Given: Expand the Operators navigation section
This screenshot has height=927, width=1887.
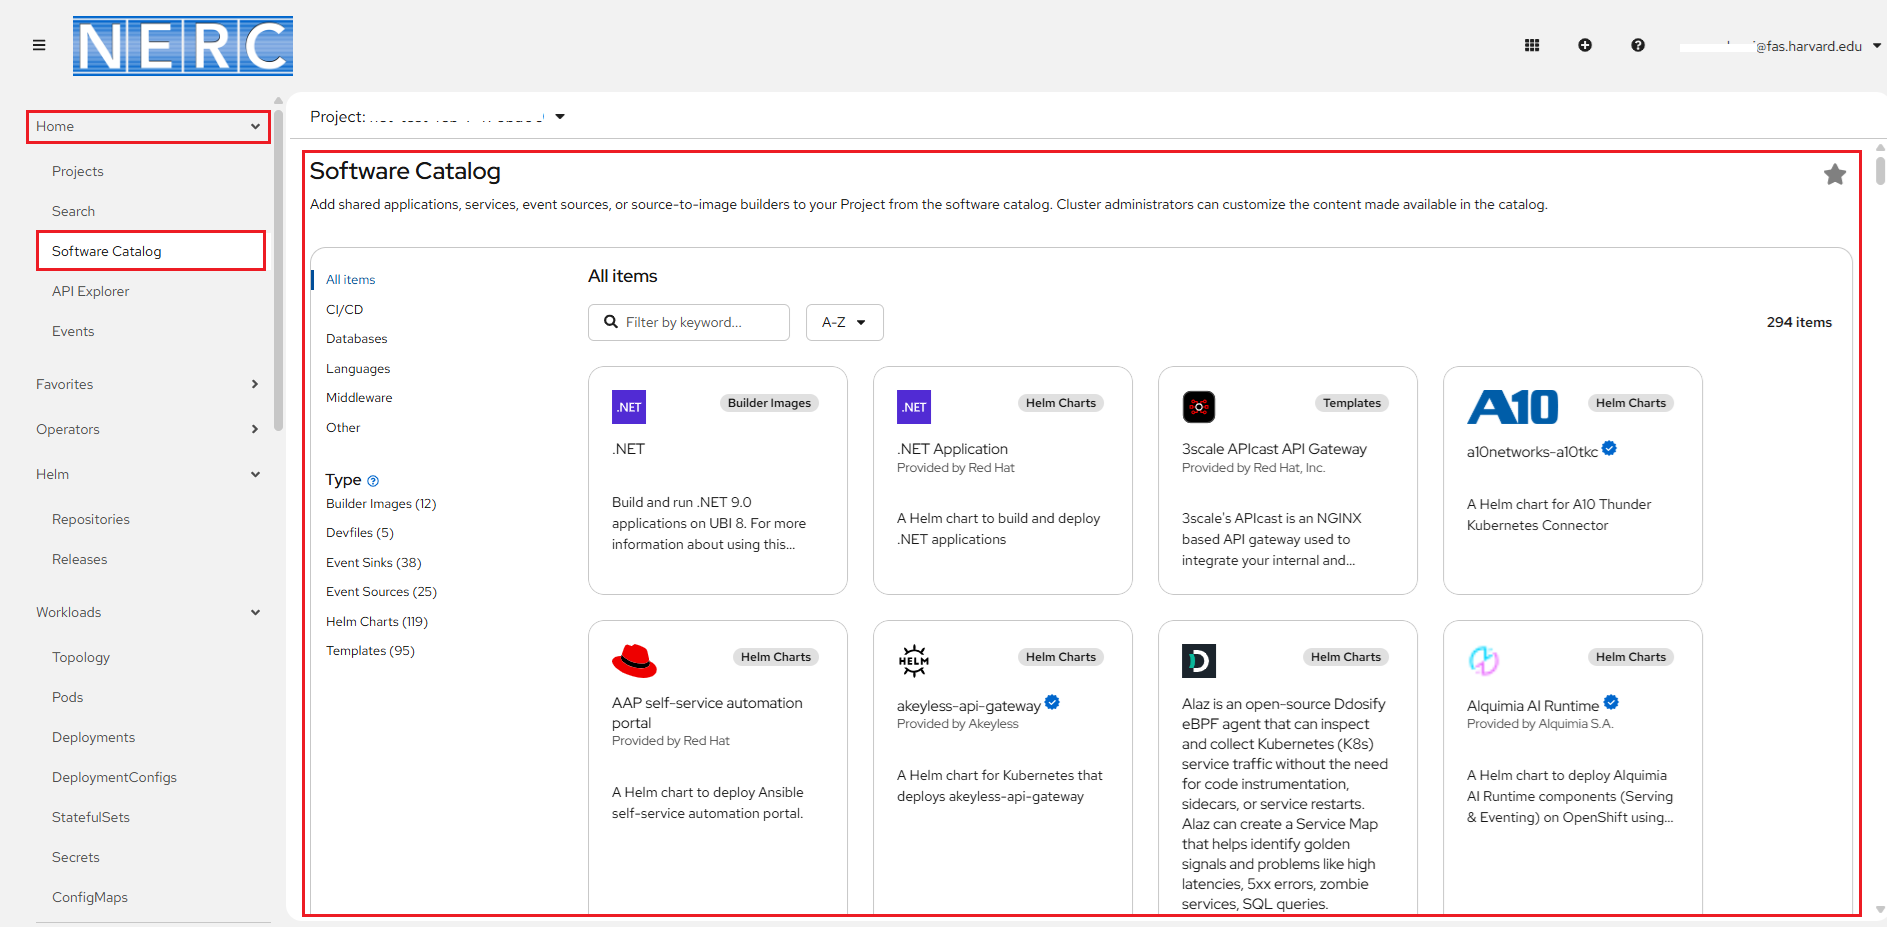Looking at the screenshot, I should [147, 429].
